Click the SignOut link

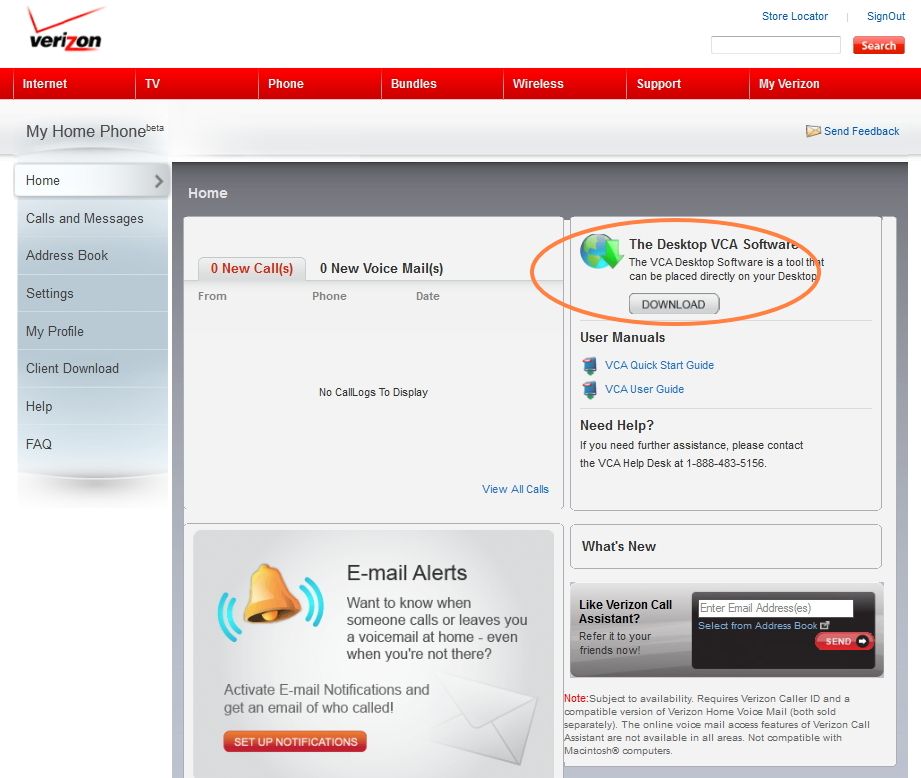[886, 16]
